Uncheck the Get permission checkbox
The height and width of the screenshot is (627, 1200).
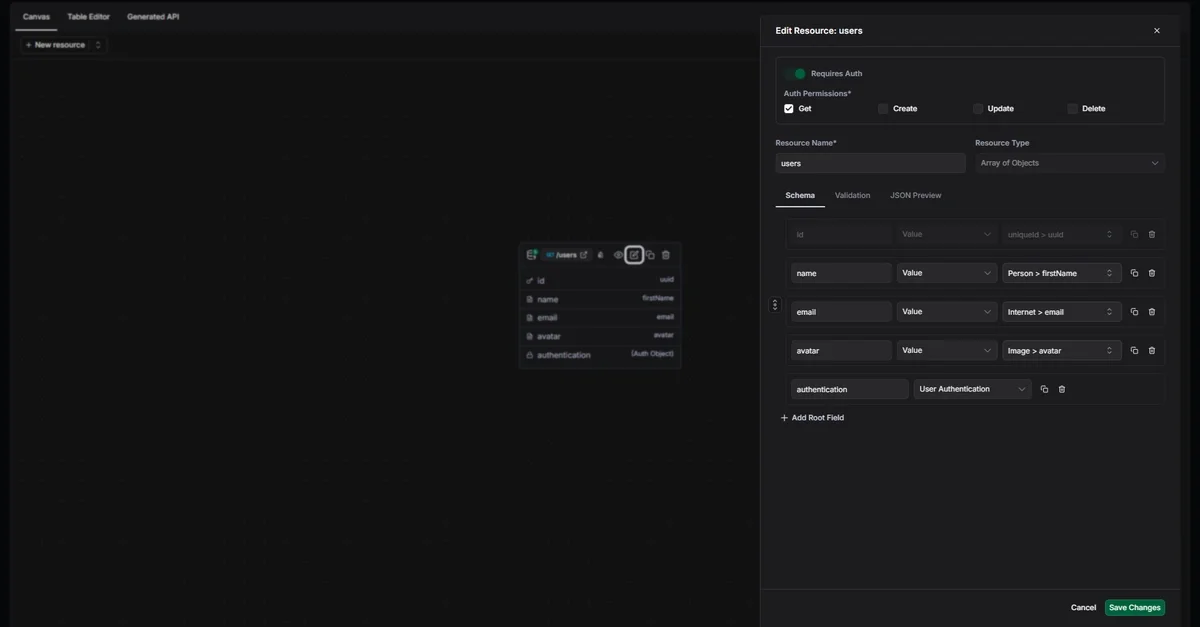coord(789,109)
